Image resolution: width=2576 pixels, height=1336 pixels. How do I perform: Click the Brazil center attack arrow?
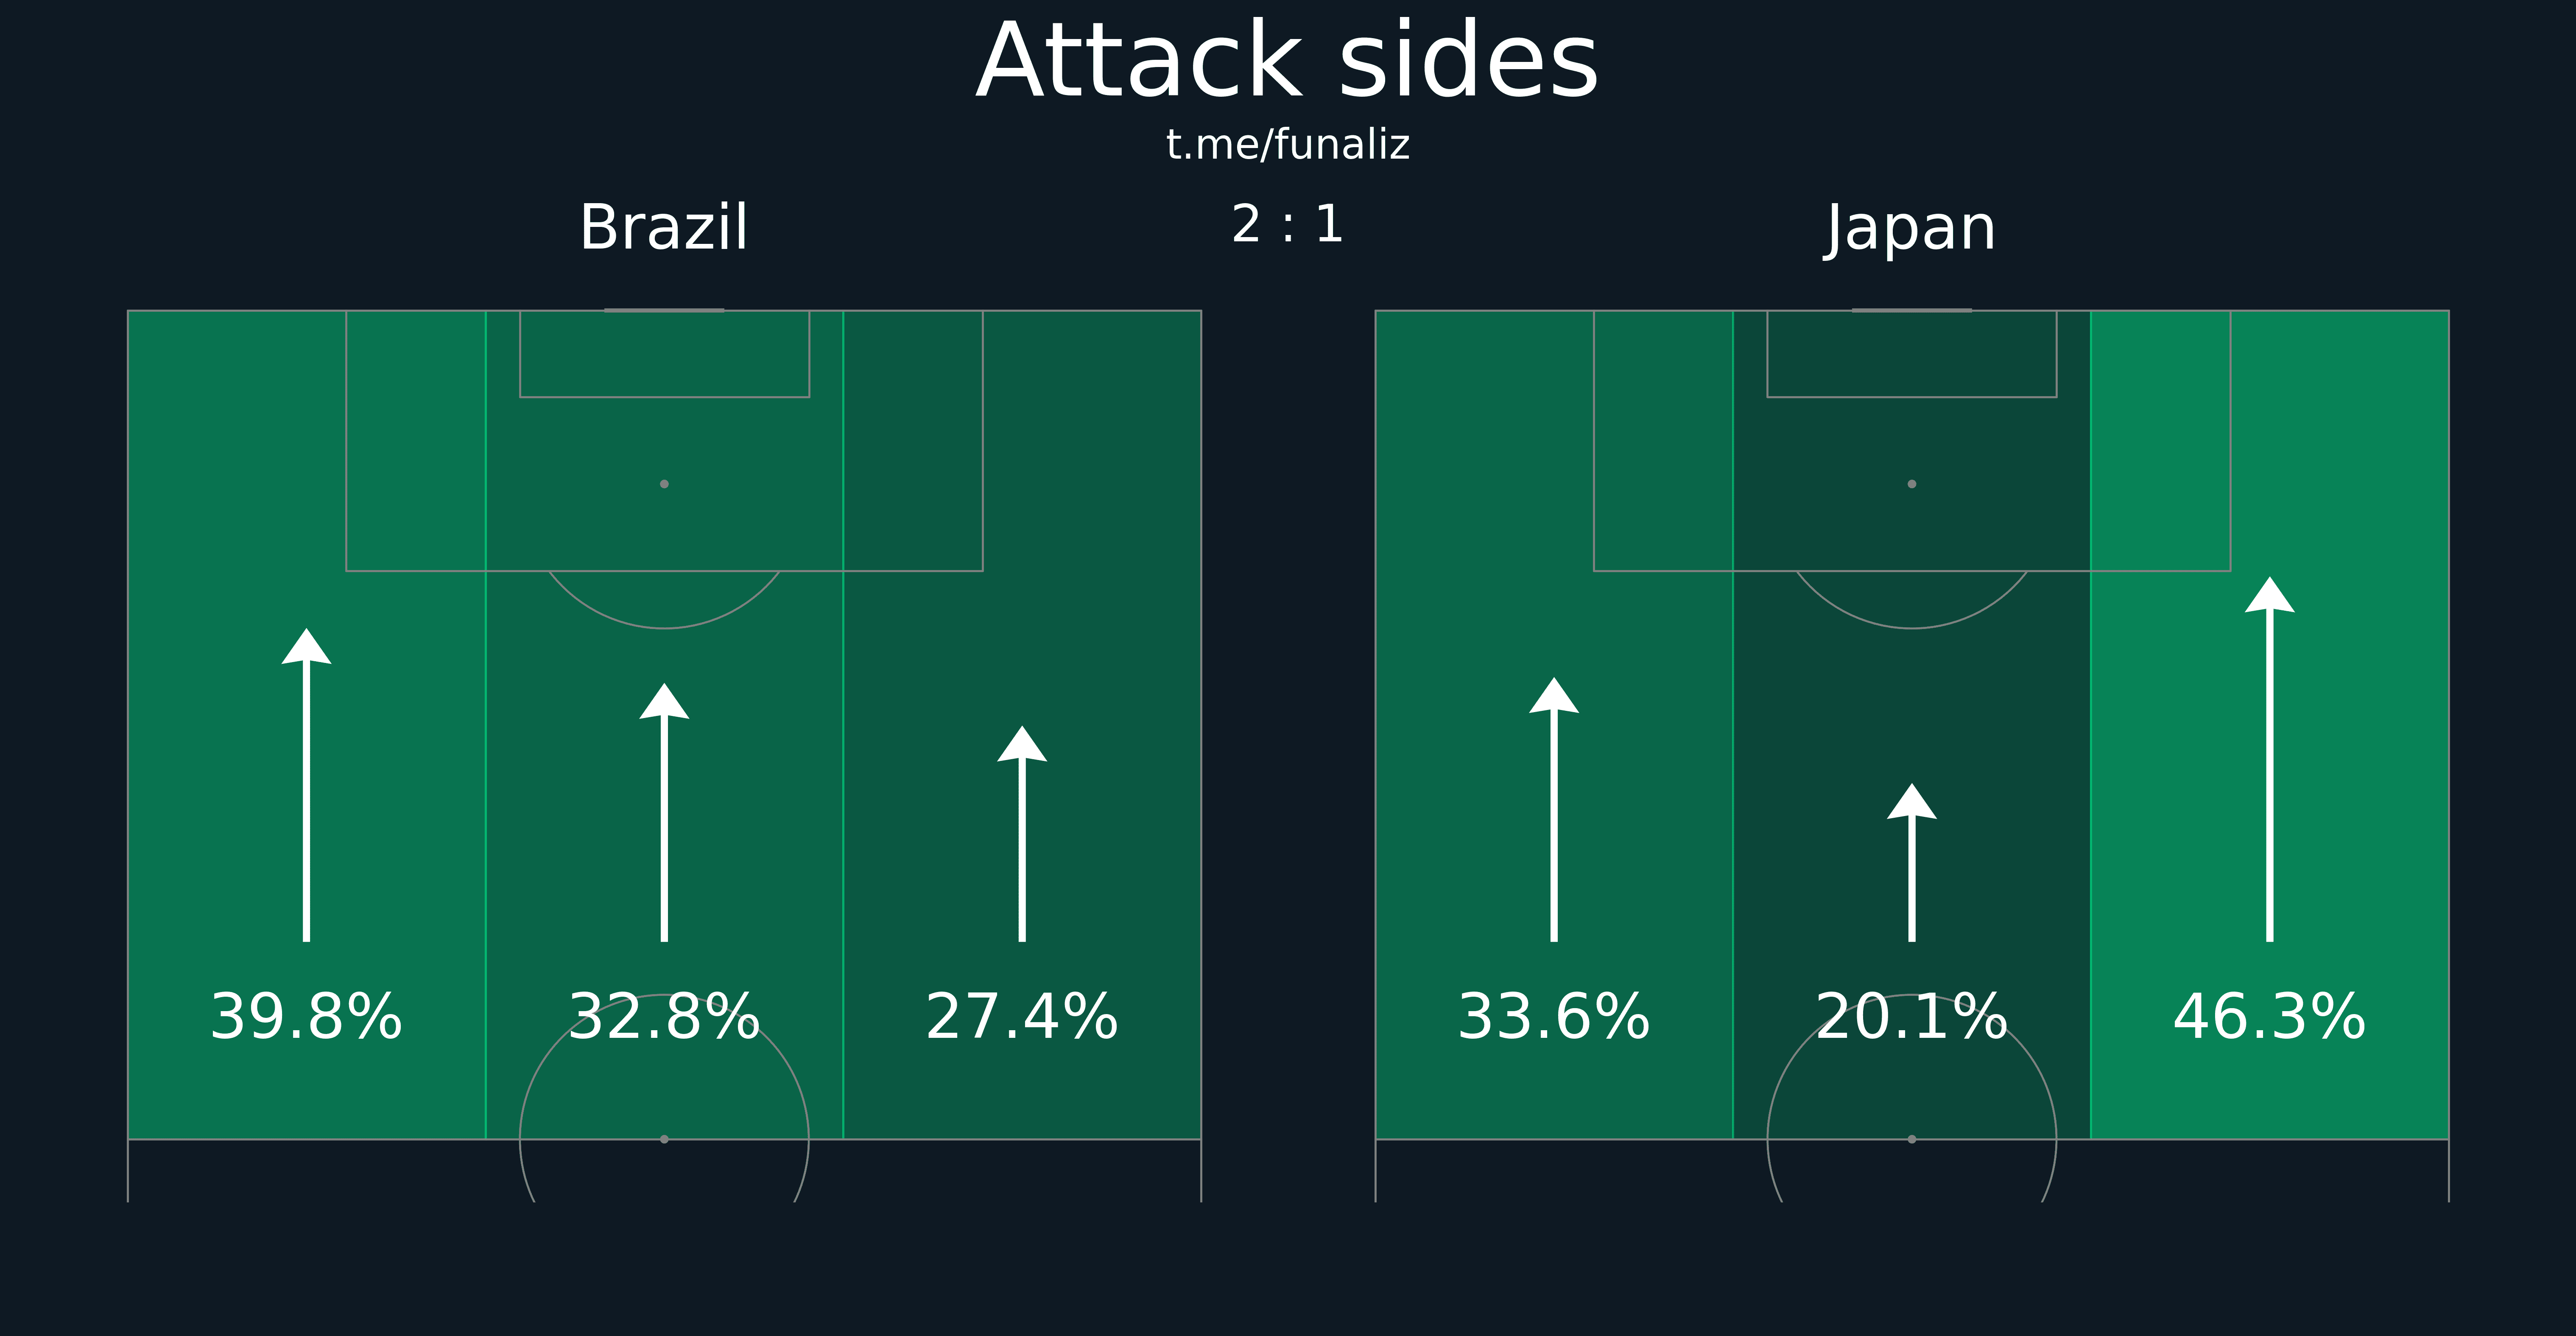[664, 812]
